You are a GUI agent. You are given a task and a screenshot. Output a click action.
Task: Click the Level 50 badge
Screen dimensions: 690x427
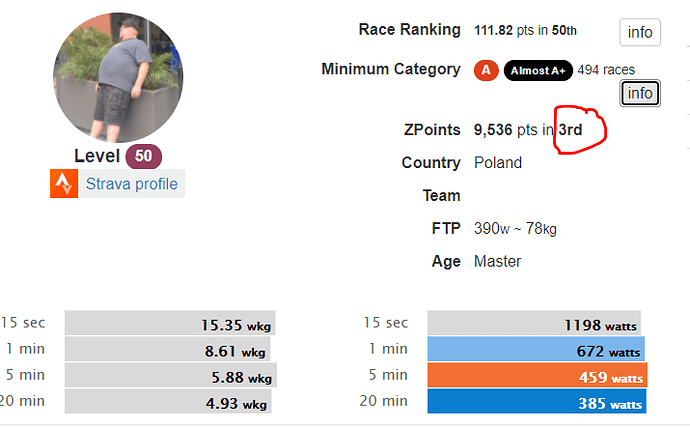pyautogui.click(x=143, y=156)
